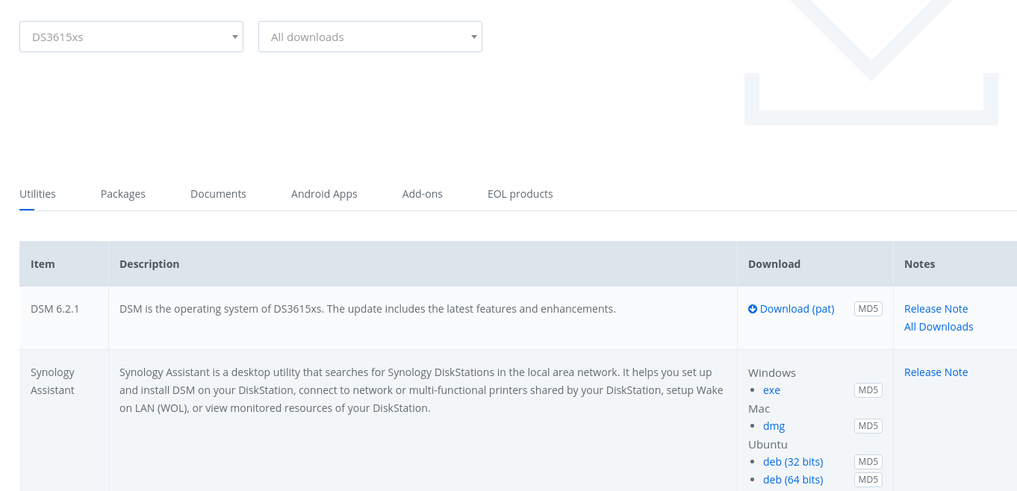Show MD5 for the Mac dmg
The image size is (1017, 491).
(x=868, y=426)
